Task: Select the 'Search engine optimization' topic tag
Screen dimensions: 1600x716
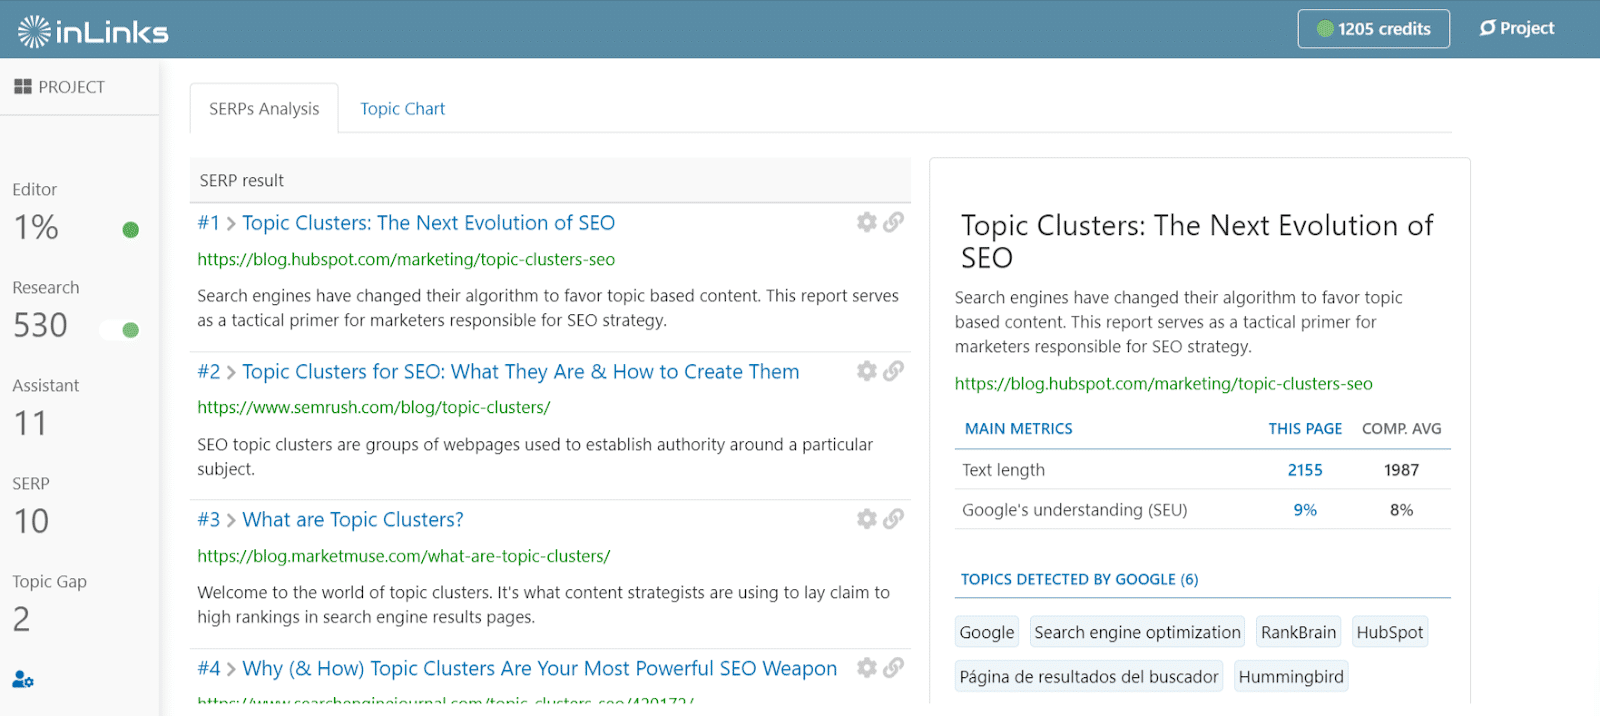Action: [1138, 632]
